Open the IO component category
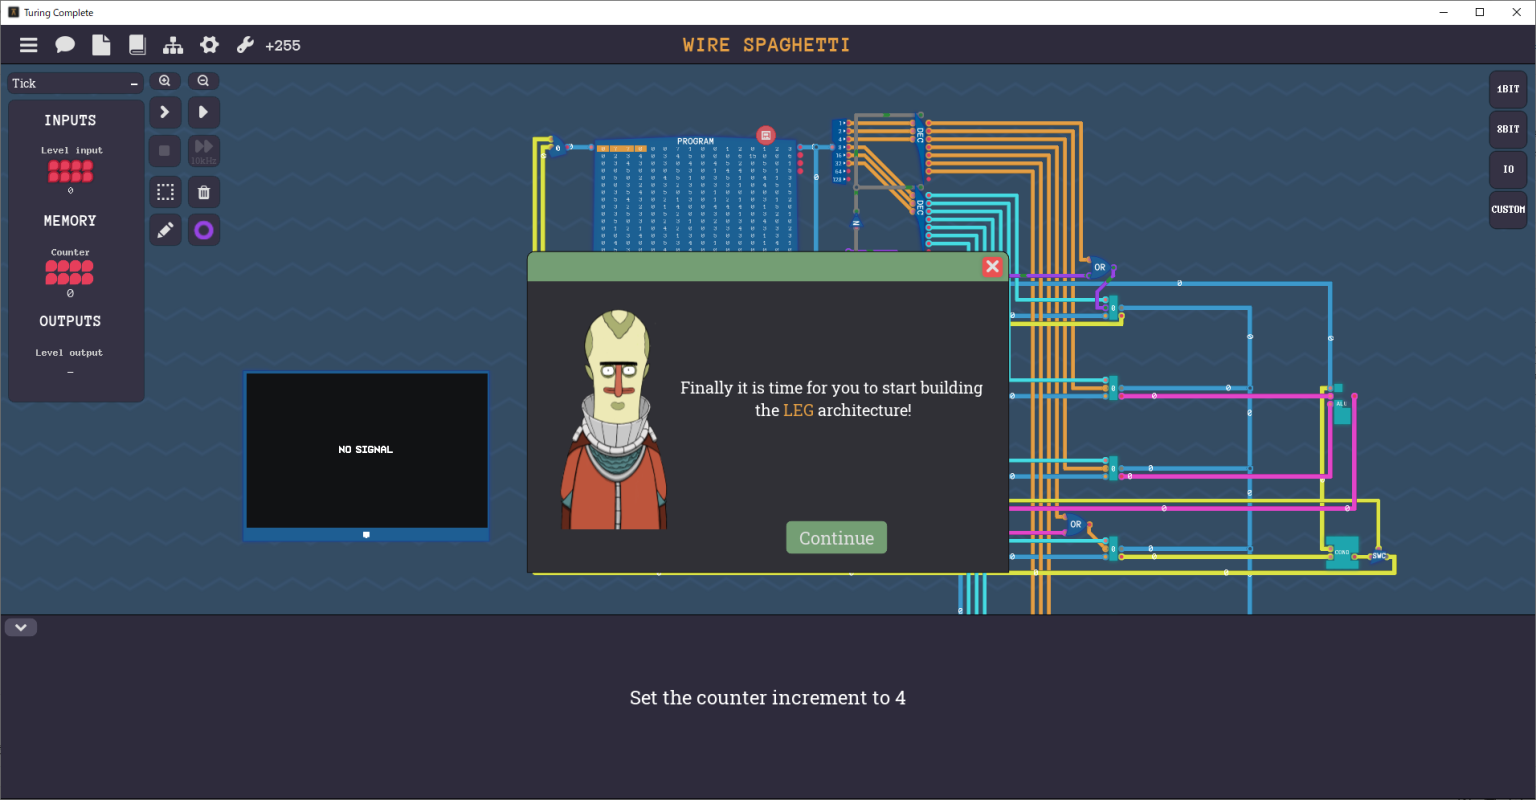Image resolution: width=1536 pixels, height=800 pixels. pyautogui.click(x=1507, y=169)
